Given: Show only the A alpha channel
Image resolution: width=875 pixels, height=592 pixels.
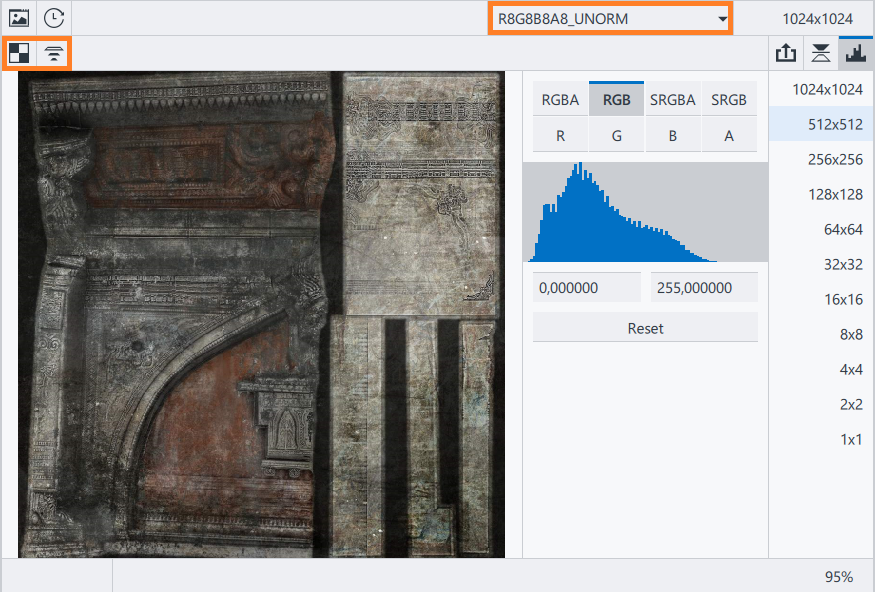Looking at the screenshot, I should [729, 136].
